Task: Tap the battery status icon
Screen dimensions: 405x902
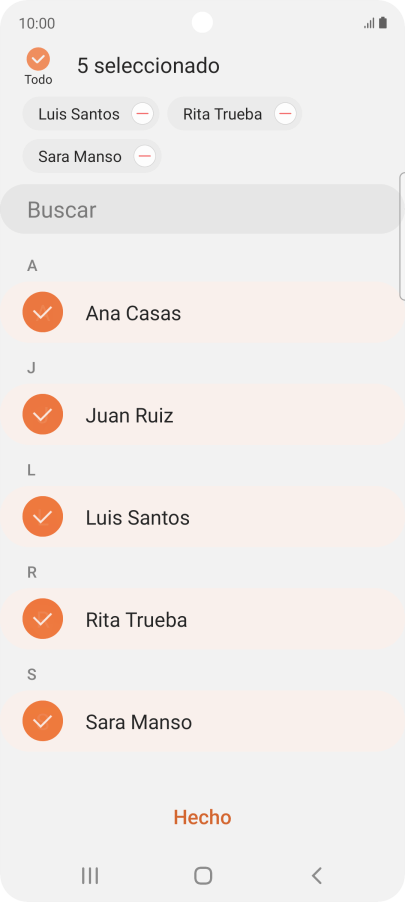Action: 383,23
